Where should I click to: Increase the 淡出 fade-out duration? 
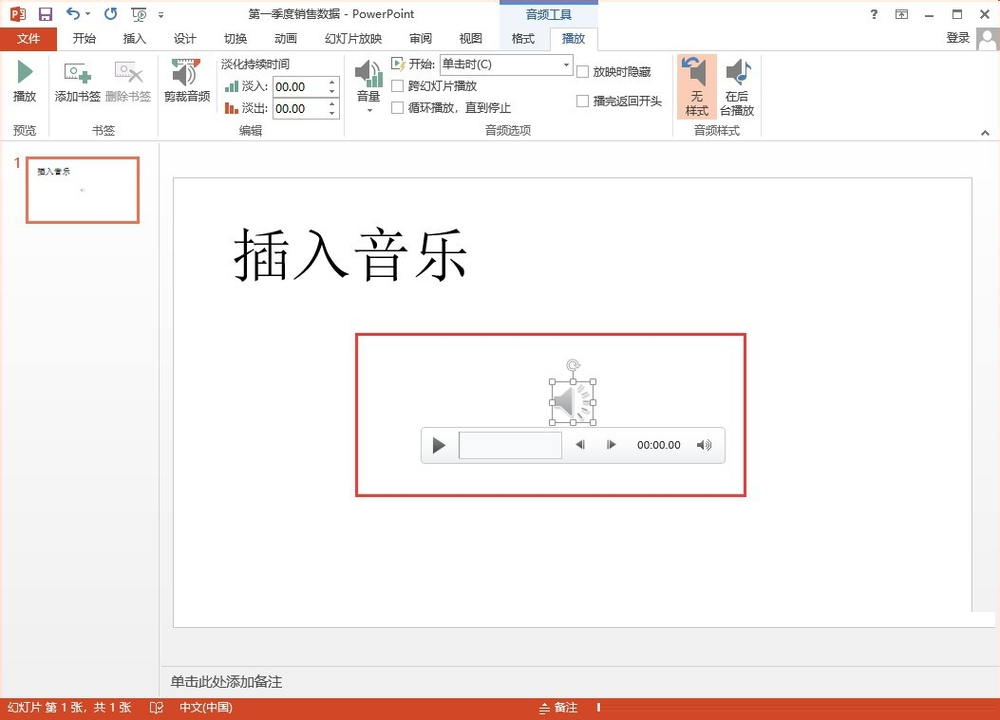332,103
